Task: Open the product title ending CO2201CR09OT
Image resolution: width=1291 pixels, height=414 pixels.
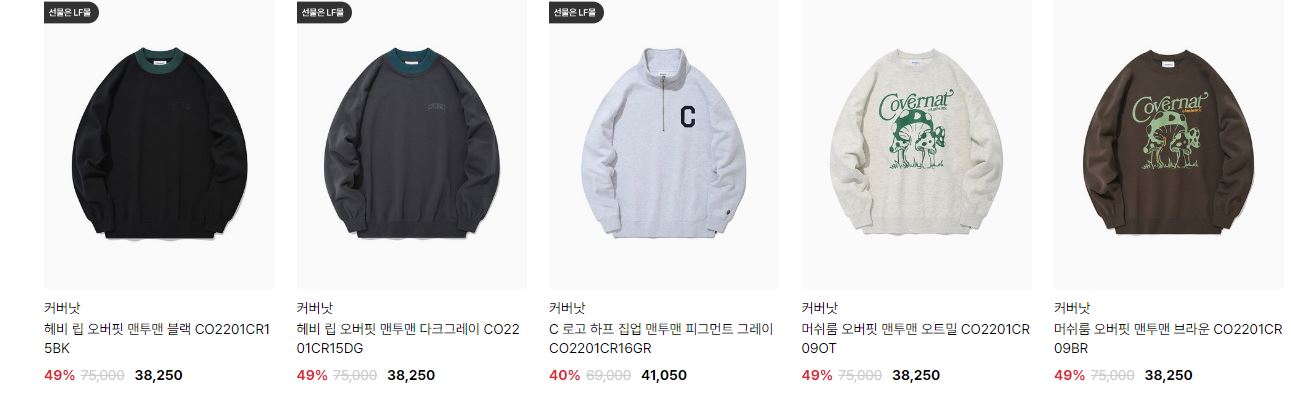Action: (x=916, y=339)
